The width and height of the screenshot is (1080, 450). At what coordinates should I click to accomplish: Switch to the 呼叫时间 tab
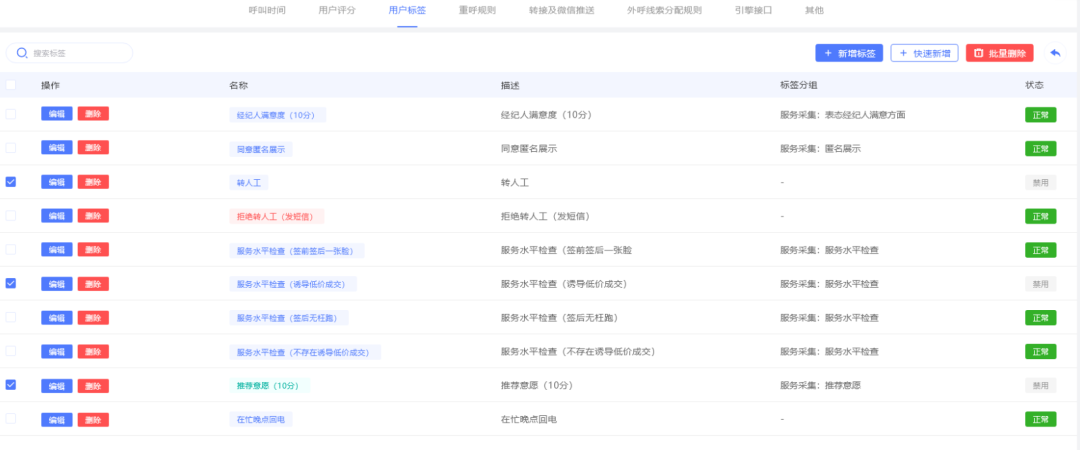tap(267, 10)
